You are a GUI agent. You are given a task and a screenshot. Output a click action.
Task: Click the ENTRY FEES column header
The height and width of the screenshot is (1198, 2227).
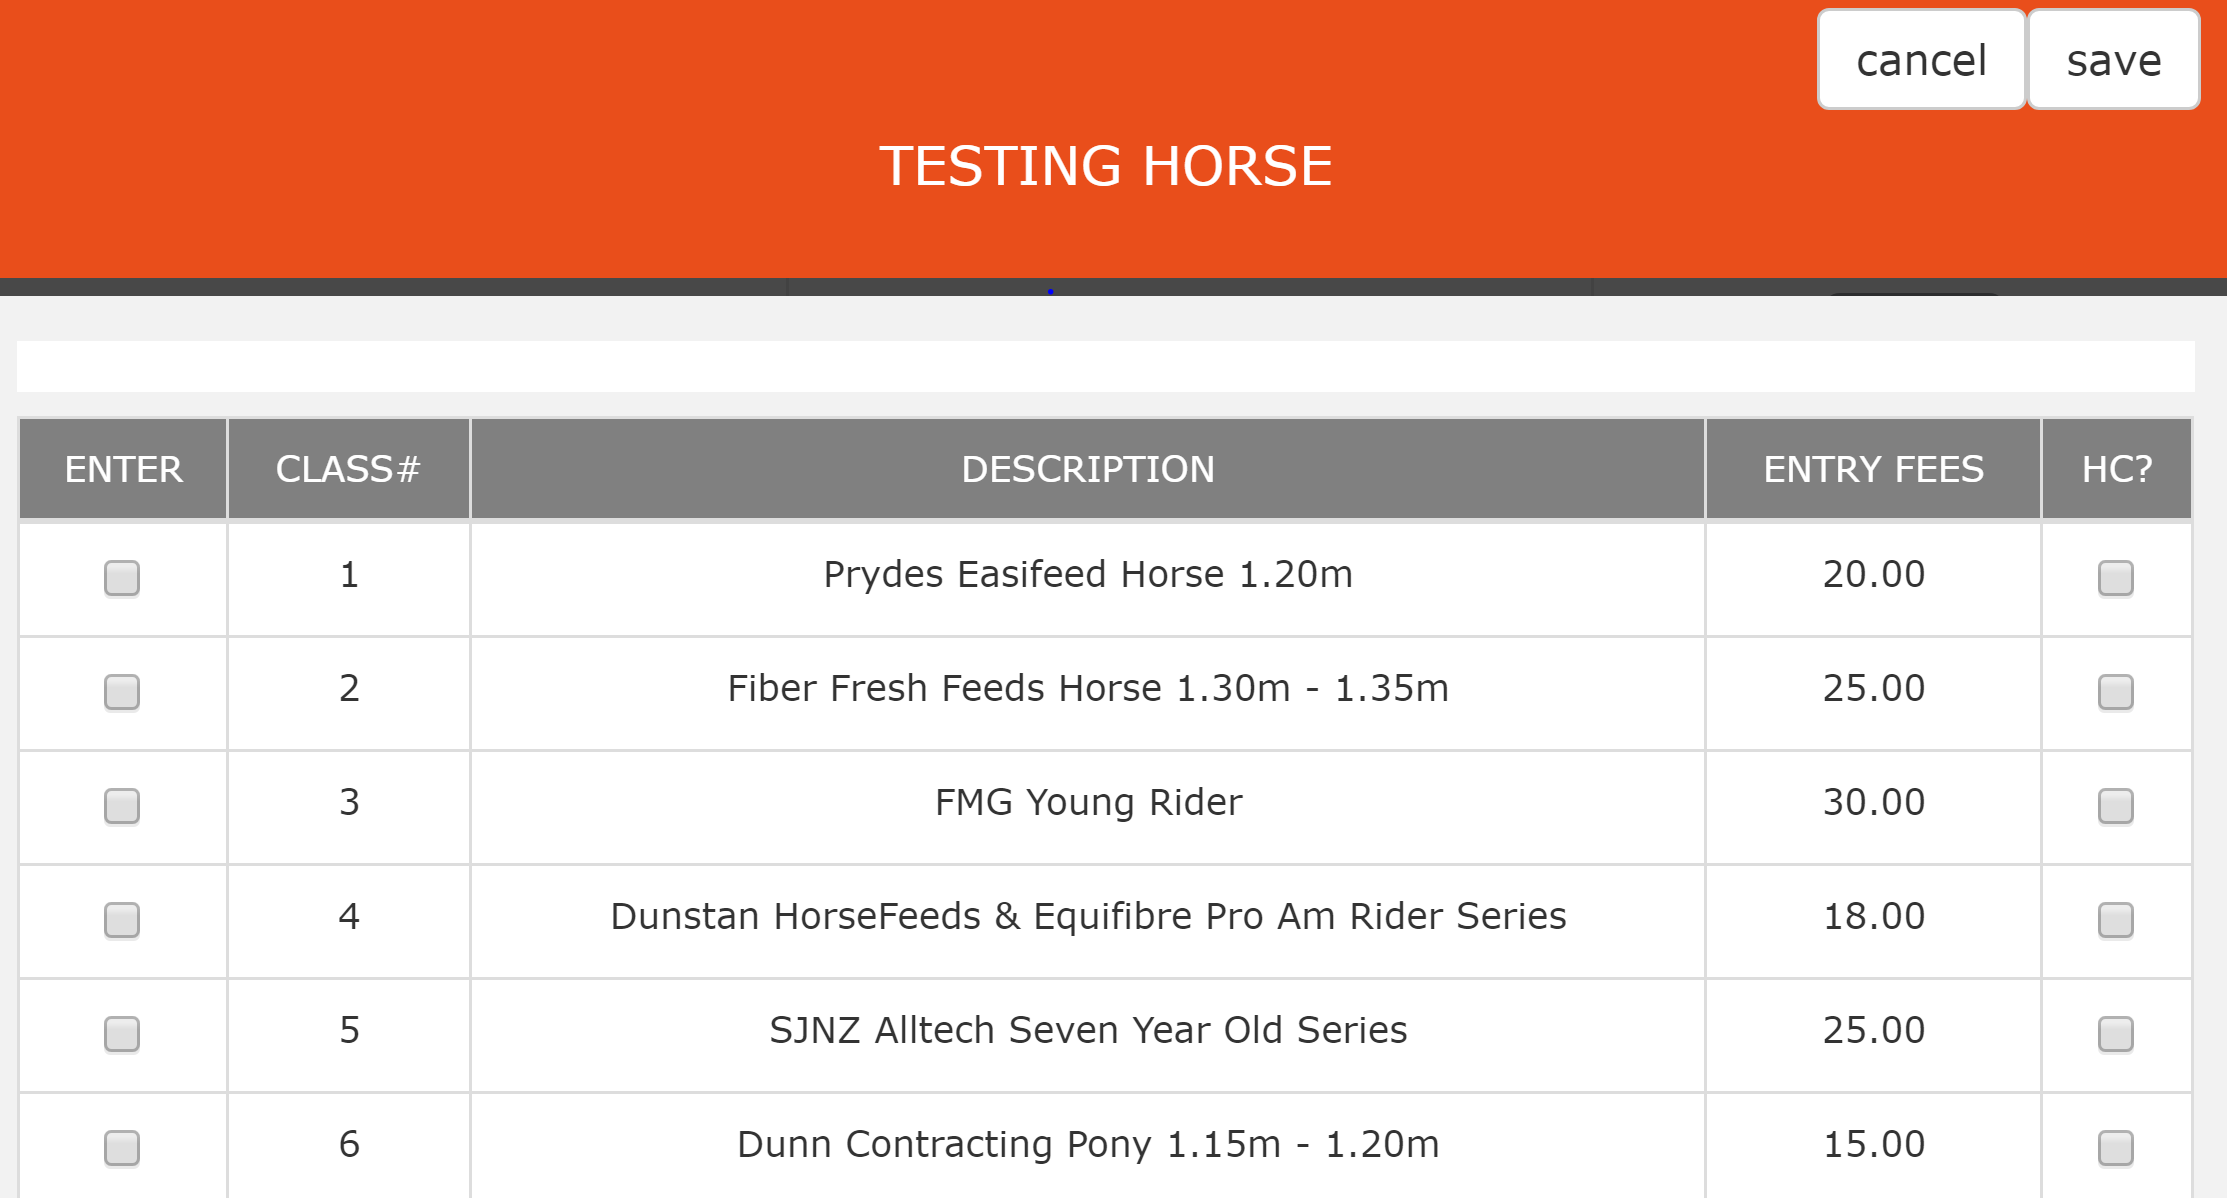point(1872,469)
